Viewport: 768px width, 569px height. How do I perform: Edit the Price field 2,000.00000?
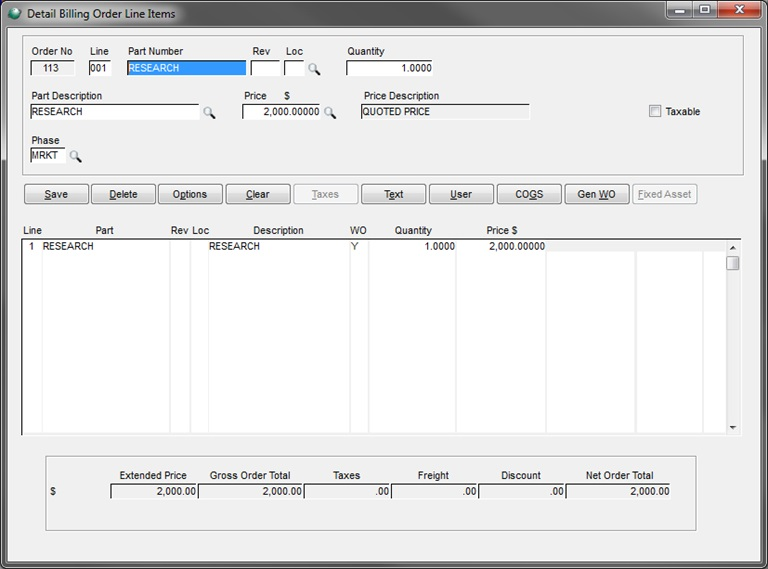point(281,112)
